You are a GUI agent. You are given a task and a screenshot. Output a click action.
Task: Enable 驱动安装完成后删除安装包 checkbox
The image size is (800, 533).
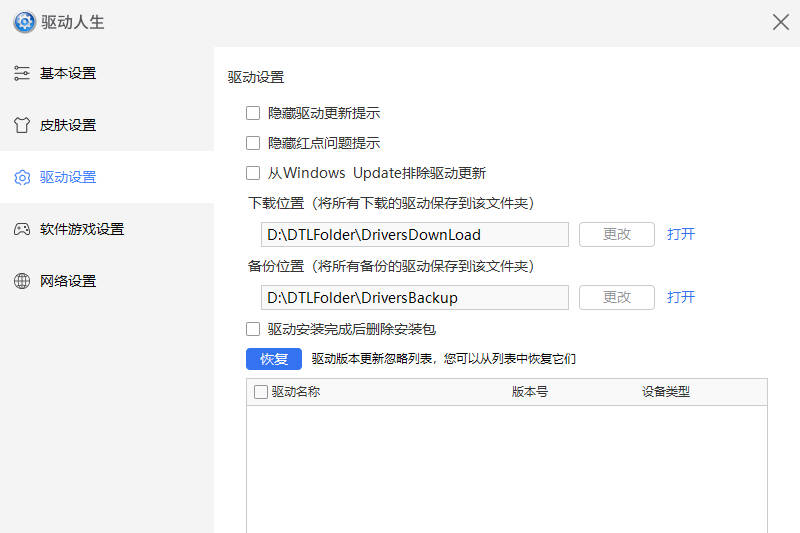pos(253,329)
